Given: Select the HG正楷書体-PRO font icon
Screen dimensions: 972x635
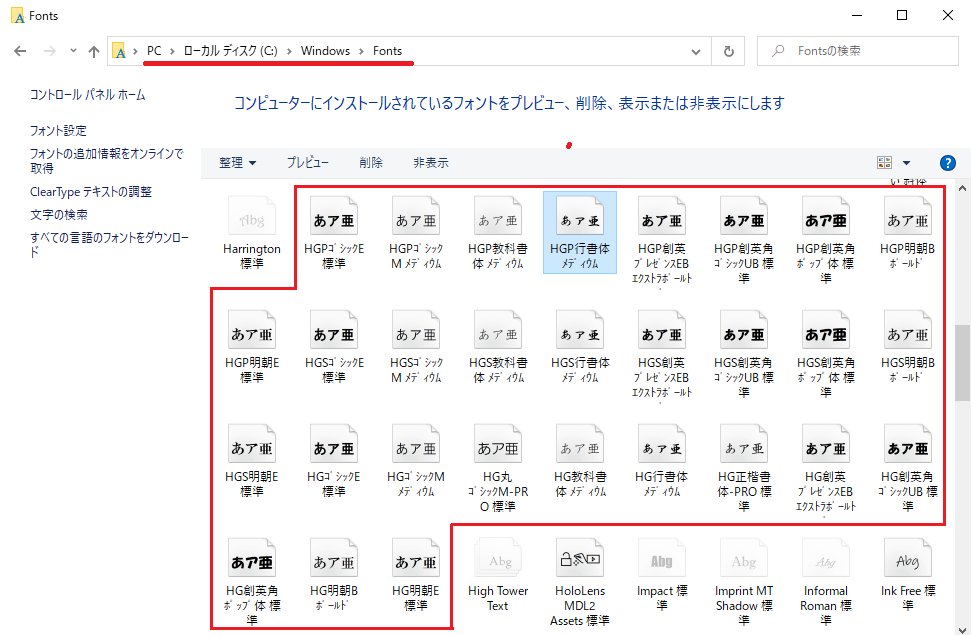Looking at the screenshot, I should coord(744,445).
